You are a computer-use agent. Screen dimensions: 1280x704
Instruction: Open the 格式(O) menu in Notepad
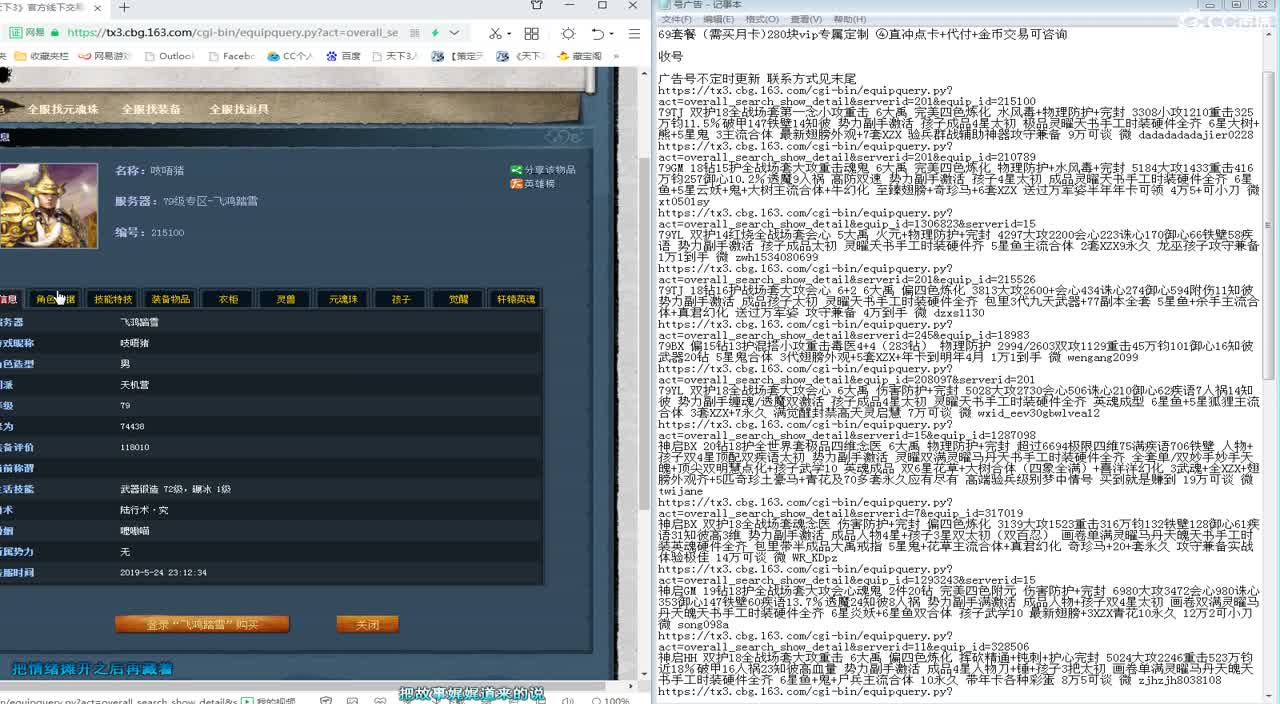(761, 19)
